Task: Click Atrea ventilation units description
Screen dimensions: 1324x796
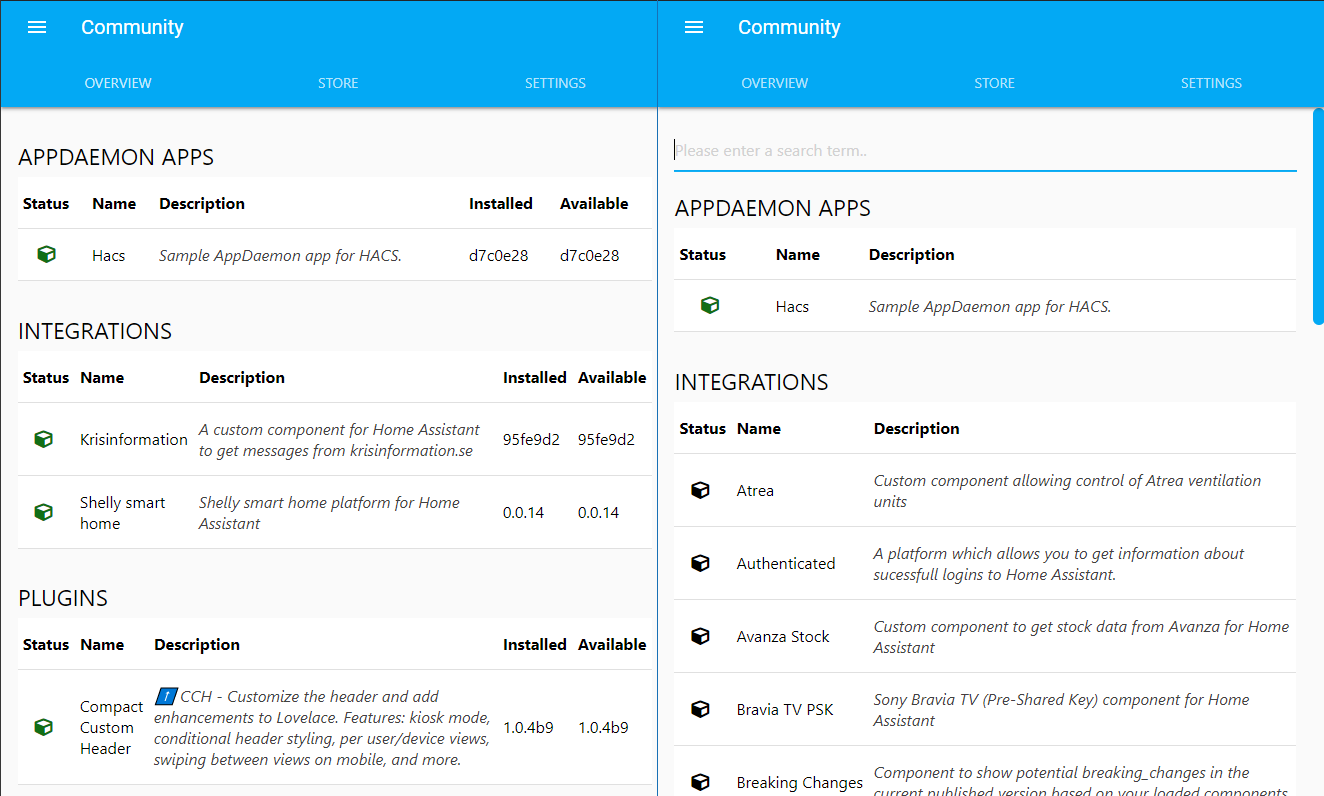Action: 1067,490
